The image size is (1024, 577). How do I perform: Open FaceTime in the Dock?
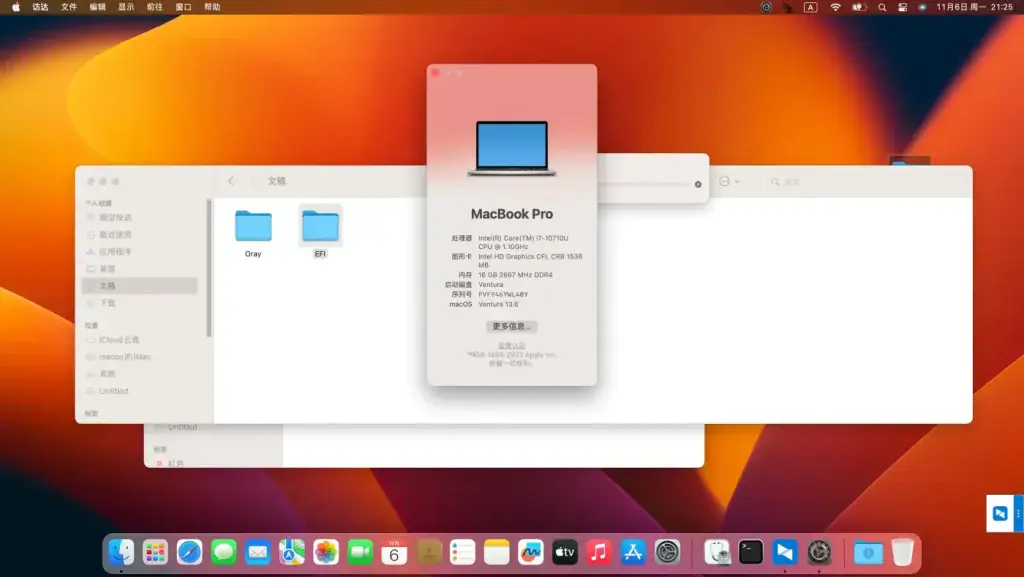pyautogui.click(x=360, y=553)
